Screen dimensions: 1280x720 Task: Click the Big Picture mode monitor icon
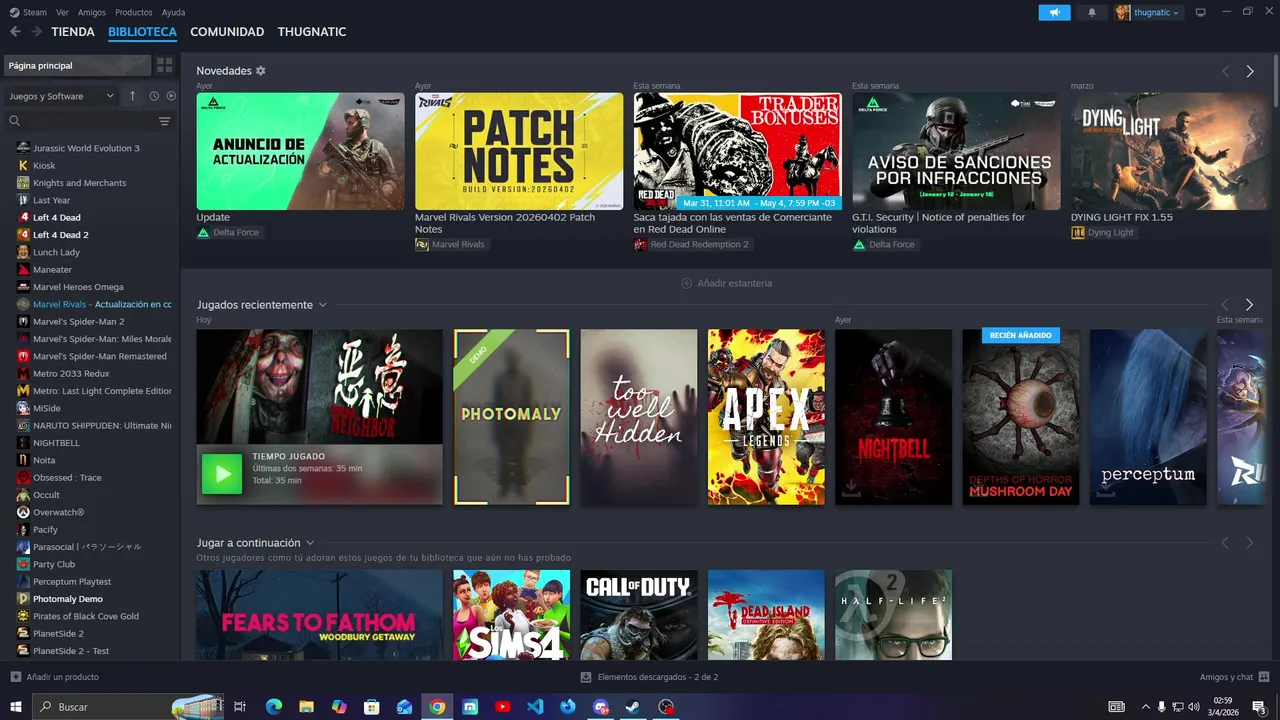(x=1201, y=12)
